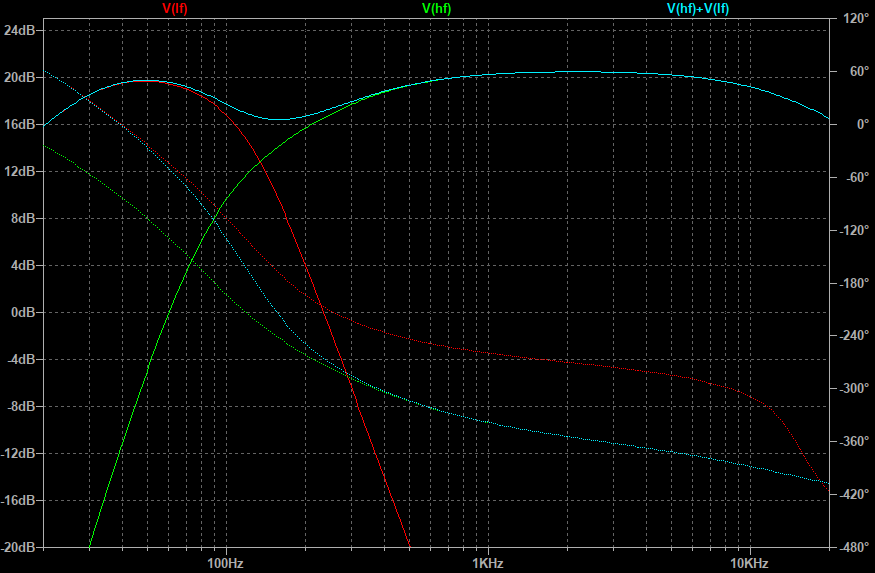Click the -20dB left axis label
This screenshot has width=875, height=573.
18,547
